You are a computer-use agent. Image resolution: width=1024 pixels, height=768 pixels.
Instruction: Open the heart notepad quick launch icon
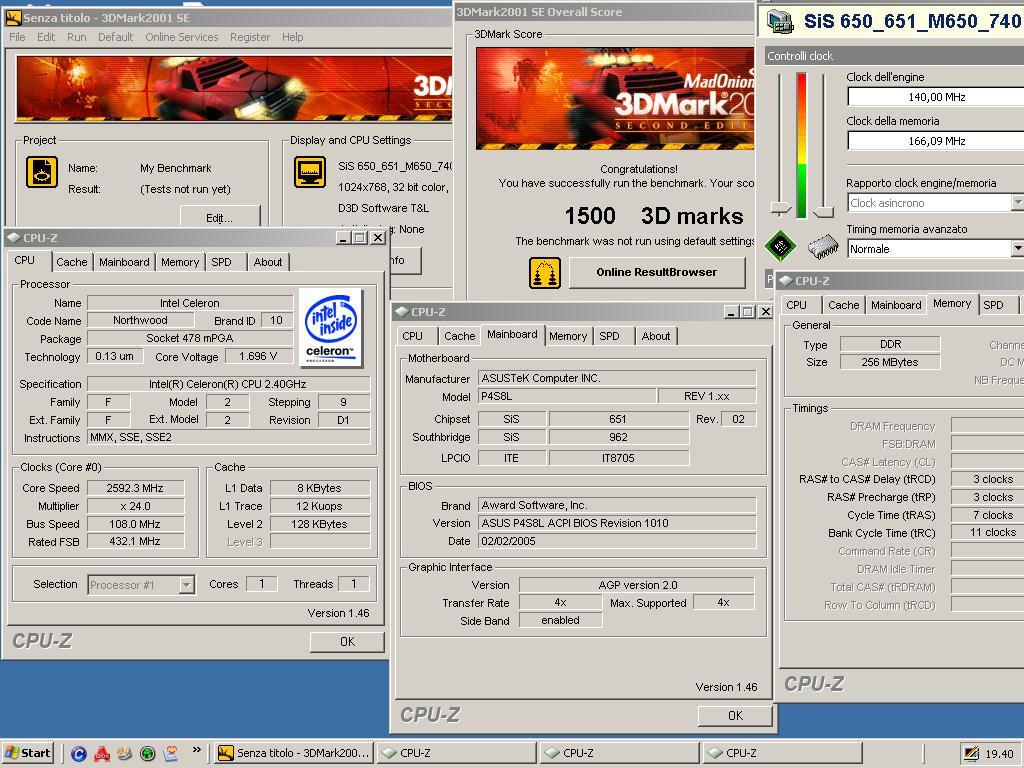pos(171,754)
